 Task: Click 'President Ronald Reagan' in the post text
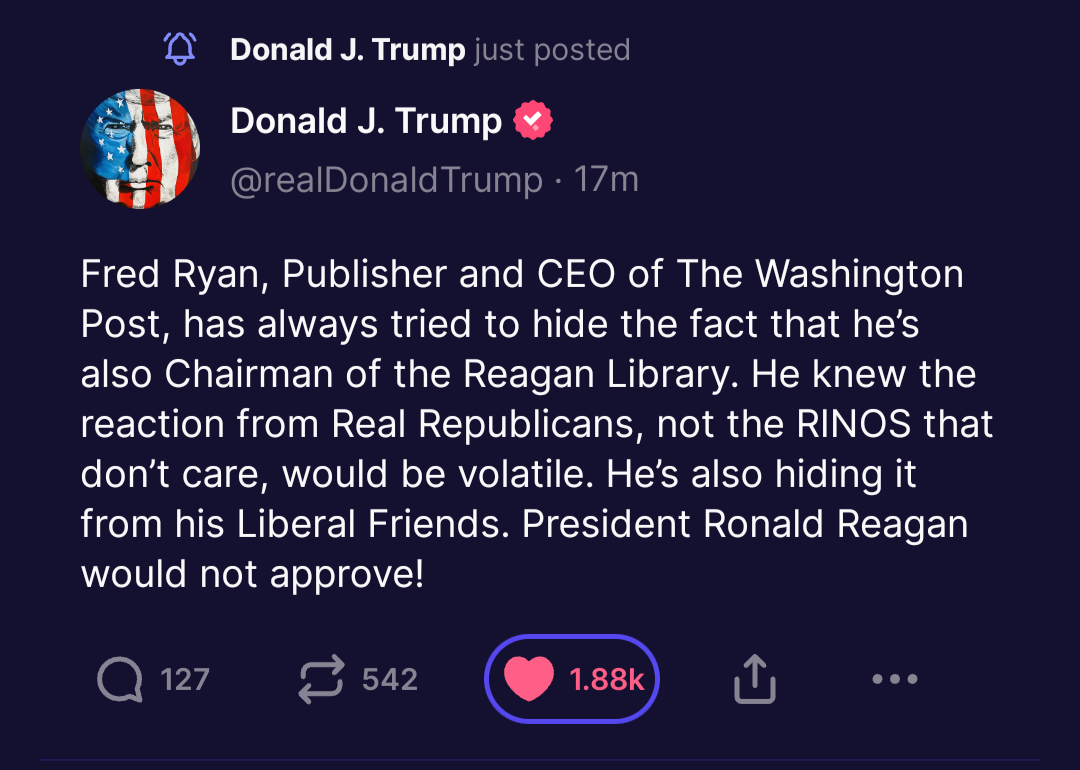[x=745, y=524]
